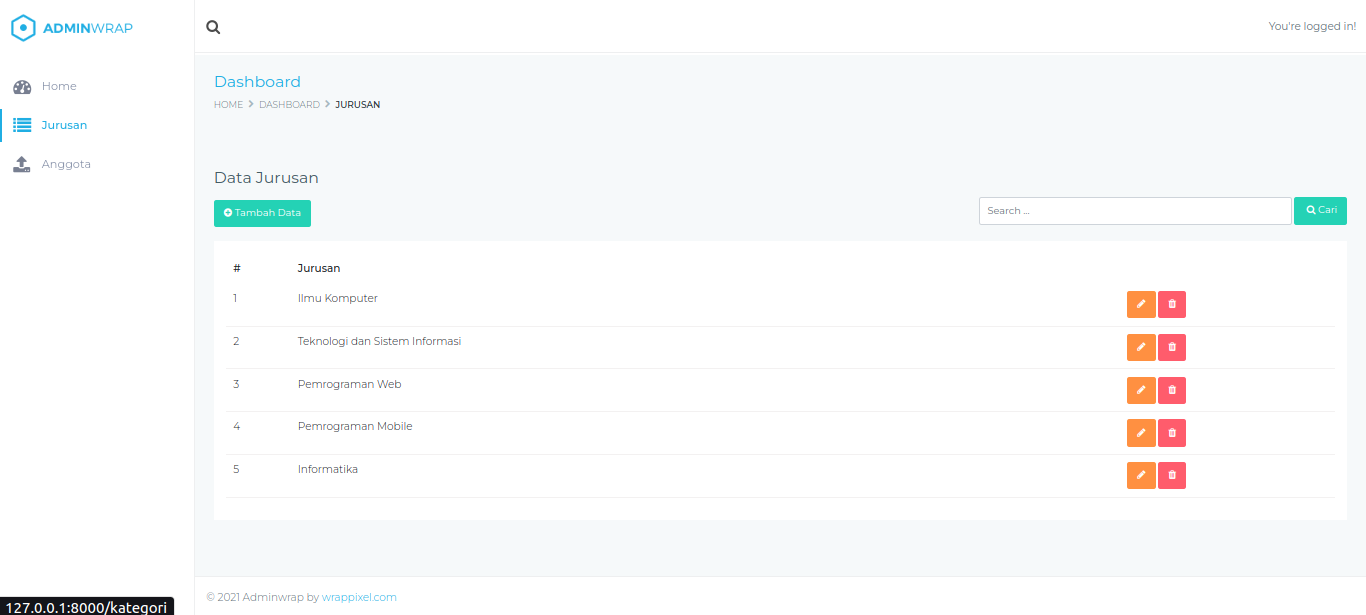
Task: Delete the Ilmu Komputer row
Action: 1172,305
